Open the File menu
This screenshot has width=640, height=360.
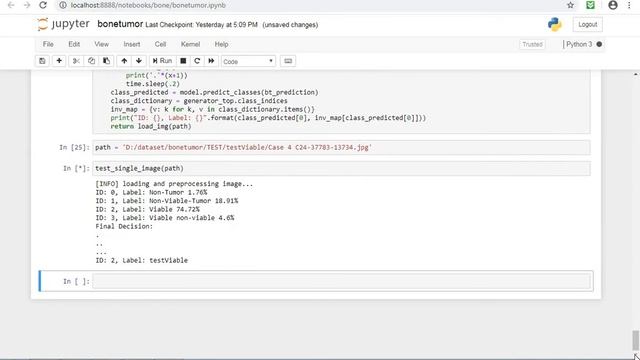pos(48,44)
